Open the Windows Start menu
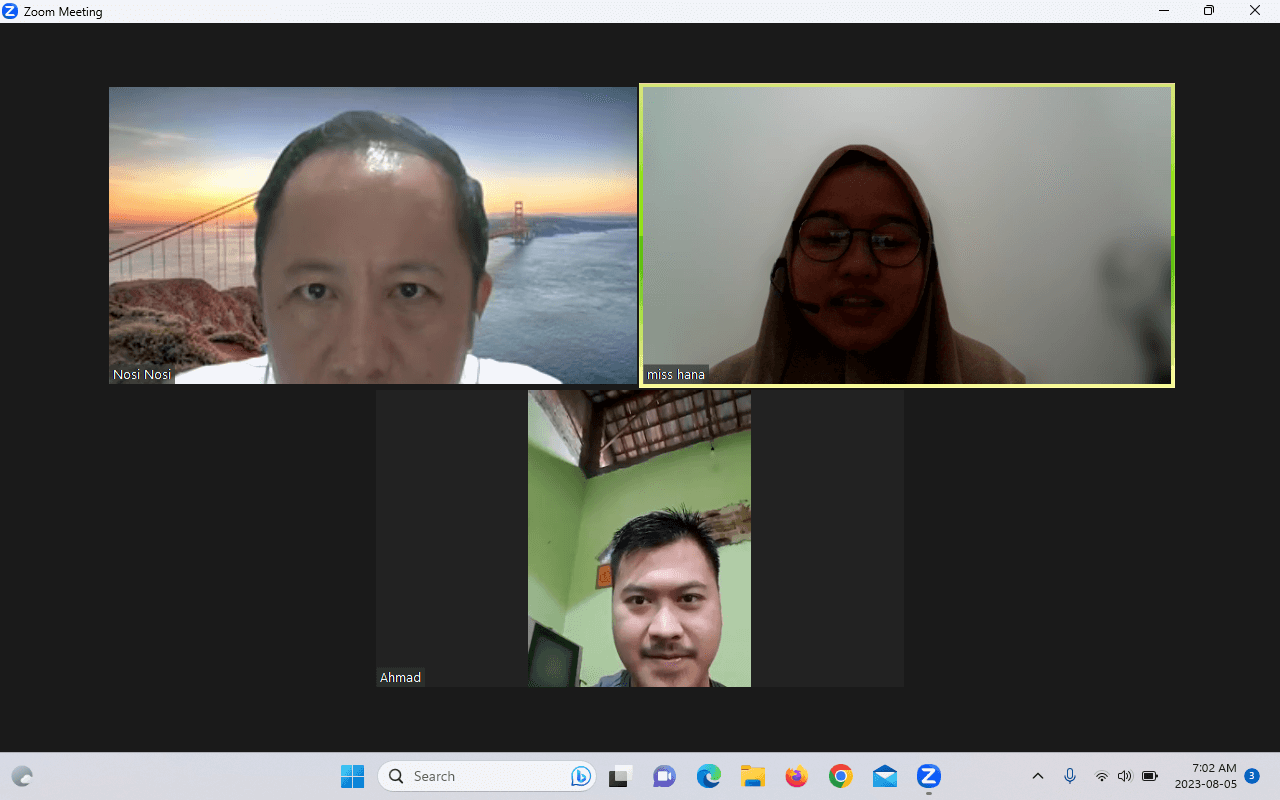This screenshot has height=800, width=1280. (352, 776)
